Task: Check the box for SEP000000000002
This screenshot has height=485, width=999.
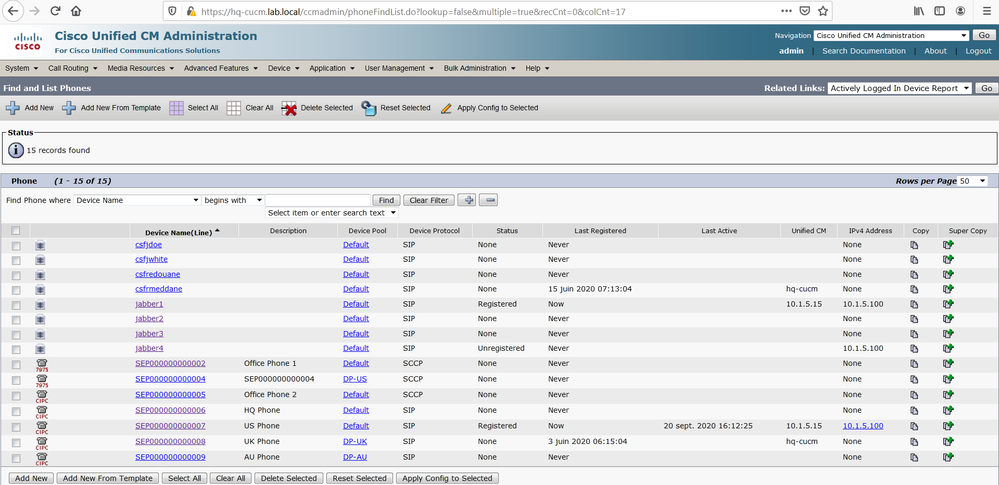Action: (x=16, y=365)
